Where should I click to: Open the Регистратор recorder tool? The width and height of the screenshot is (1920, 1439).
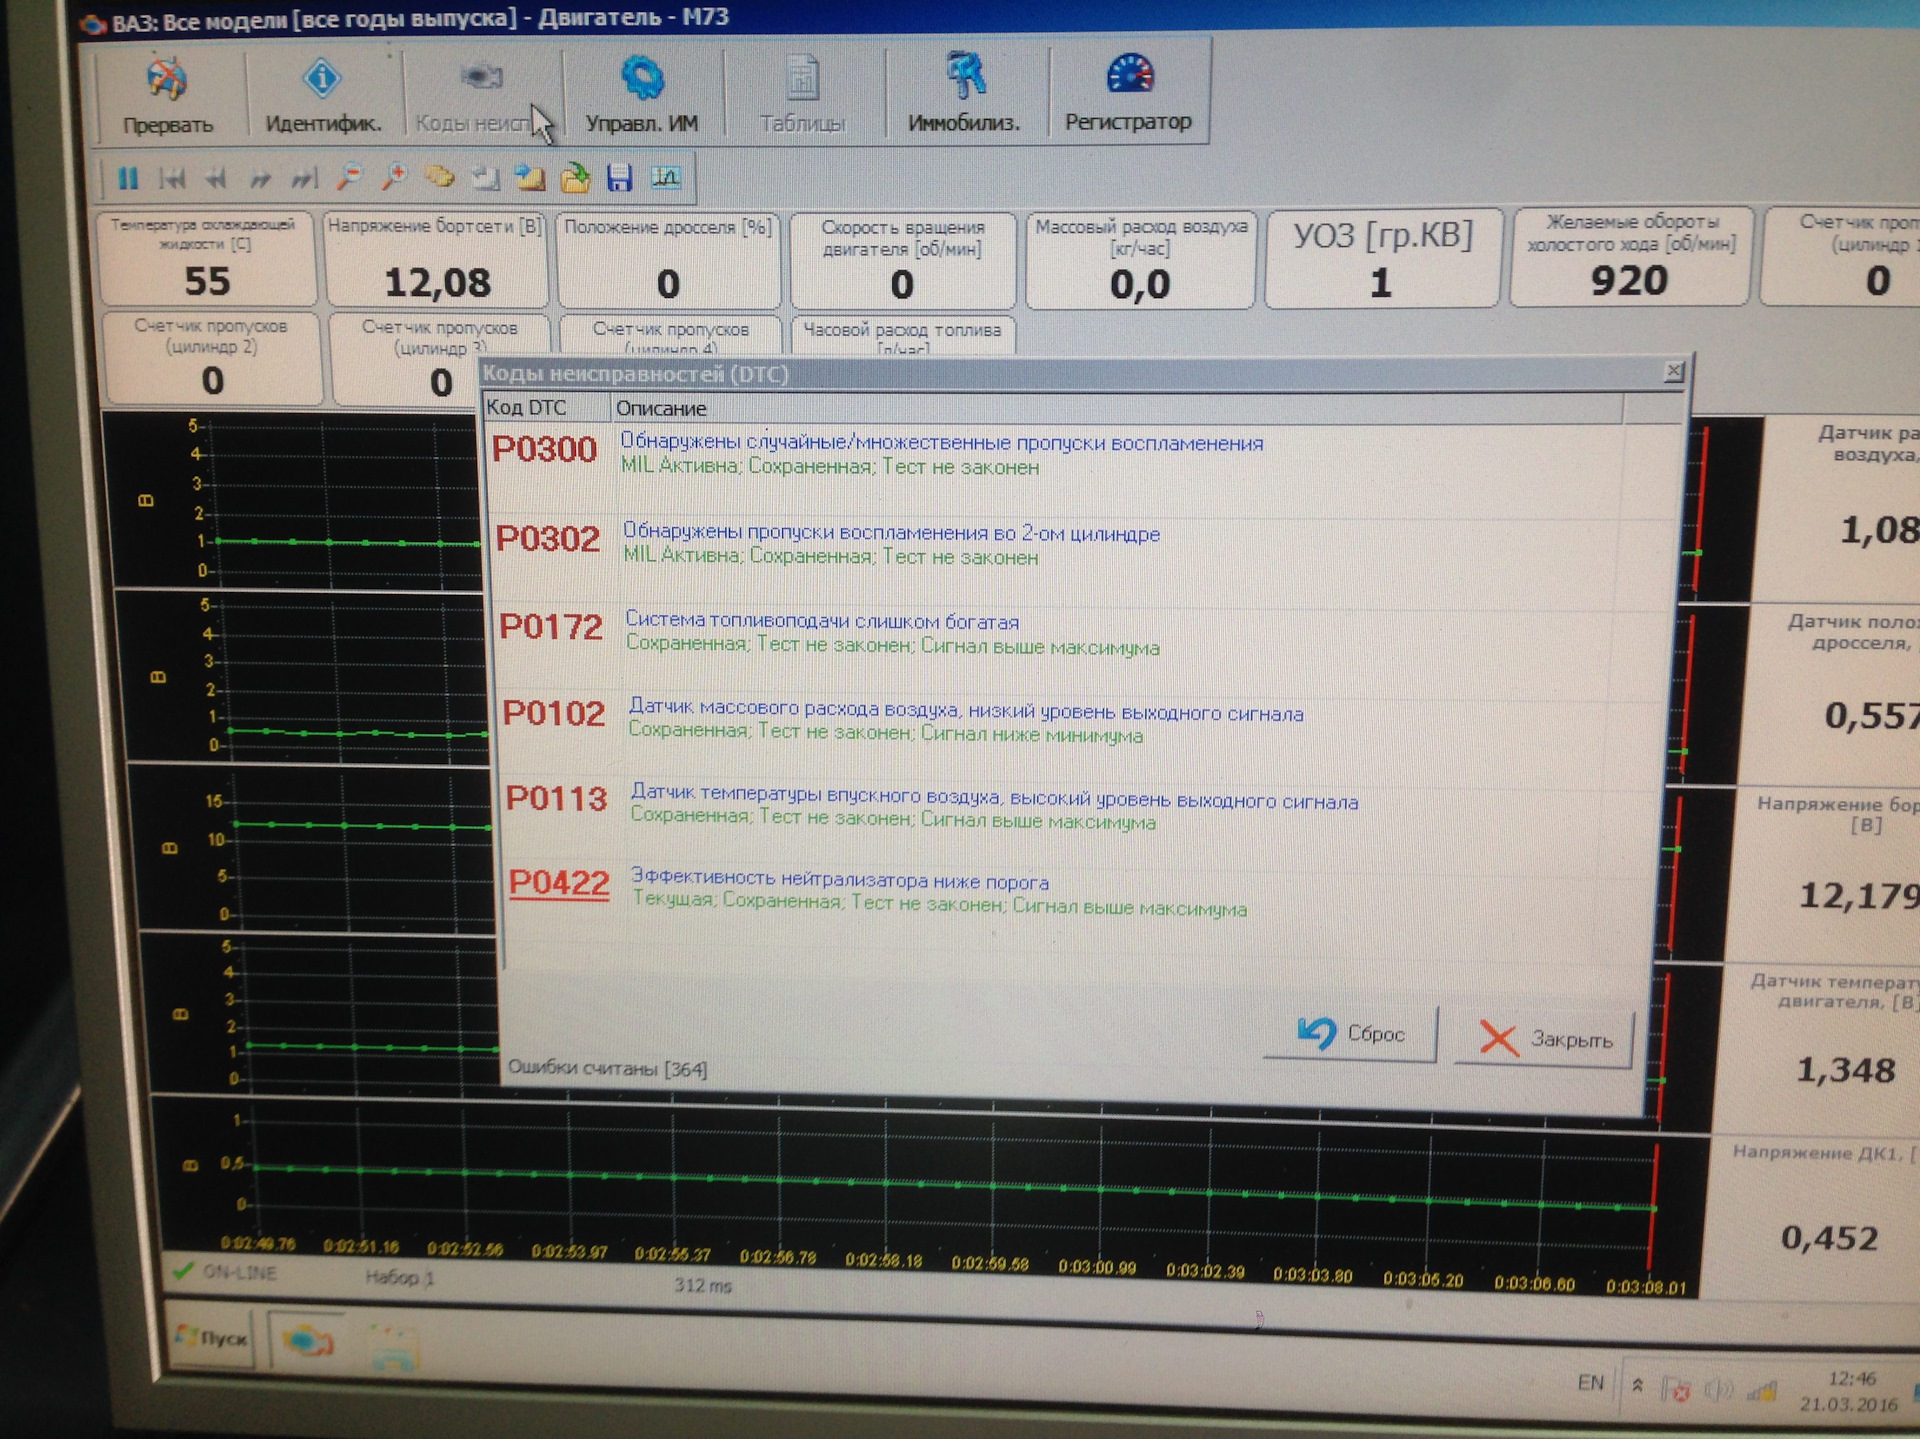[x=1128, y=94]
